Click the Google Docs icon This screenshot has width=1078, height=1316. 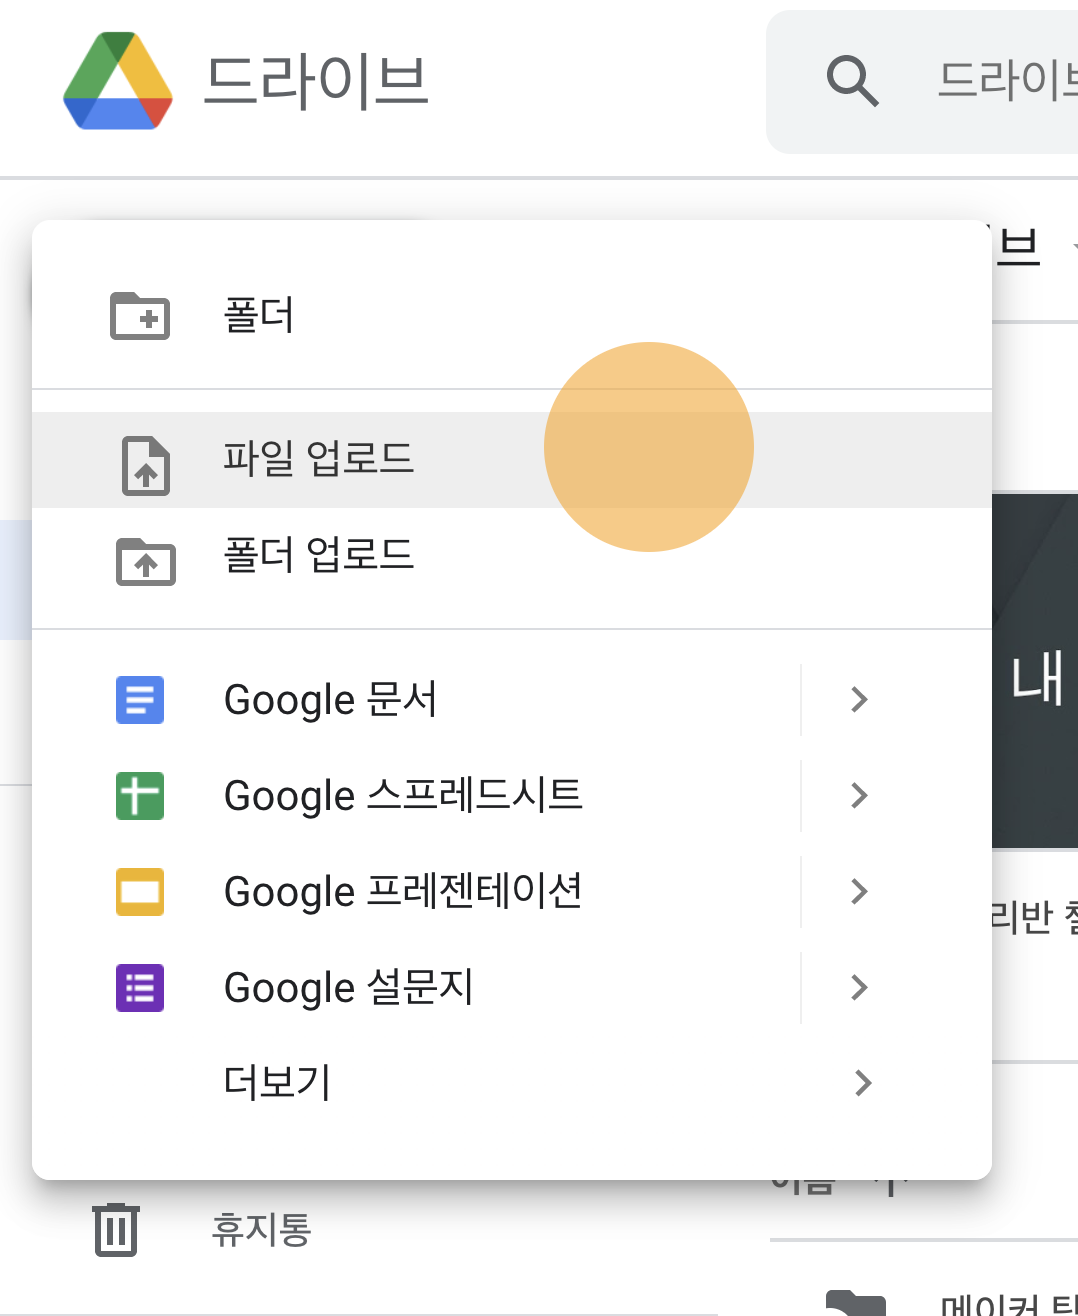click(140, 700)
